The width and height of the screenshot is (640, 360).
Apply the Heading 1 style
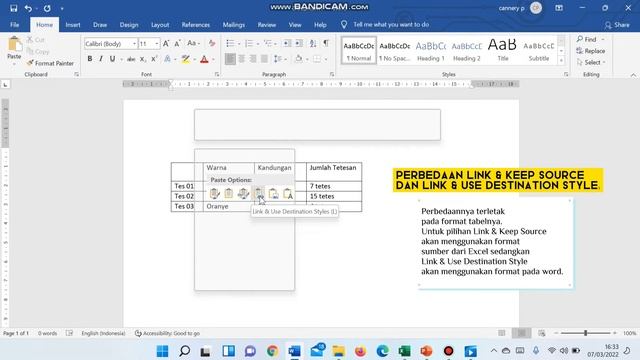pyautogui.click(x=431, y=51)
